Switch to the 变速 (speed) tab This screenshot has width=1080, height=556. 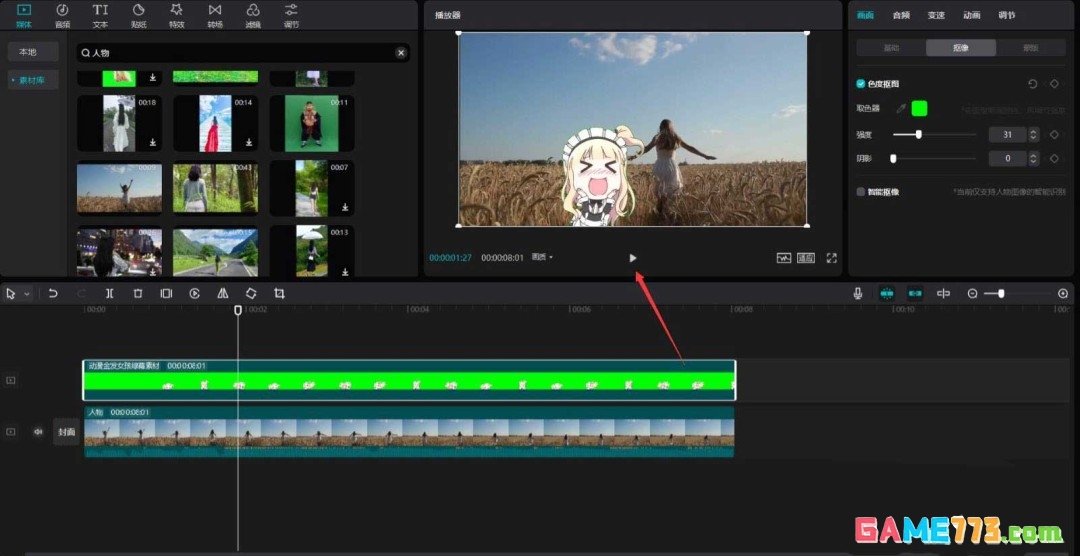tap(936, 15)
